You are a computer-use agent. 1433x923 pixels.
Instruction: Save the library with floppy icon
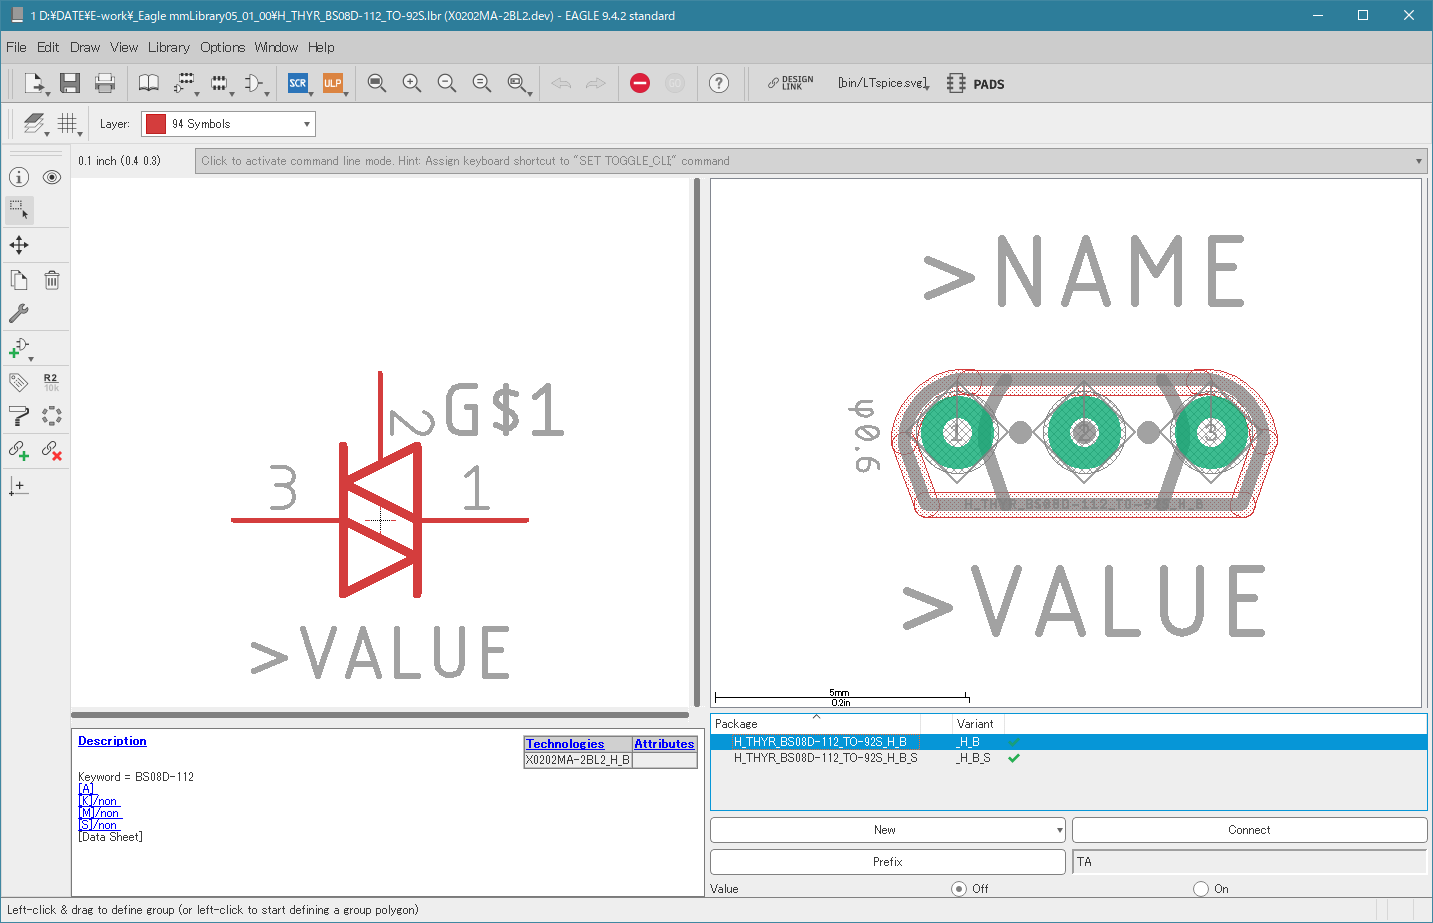[69, 83]
